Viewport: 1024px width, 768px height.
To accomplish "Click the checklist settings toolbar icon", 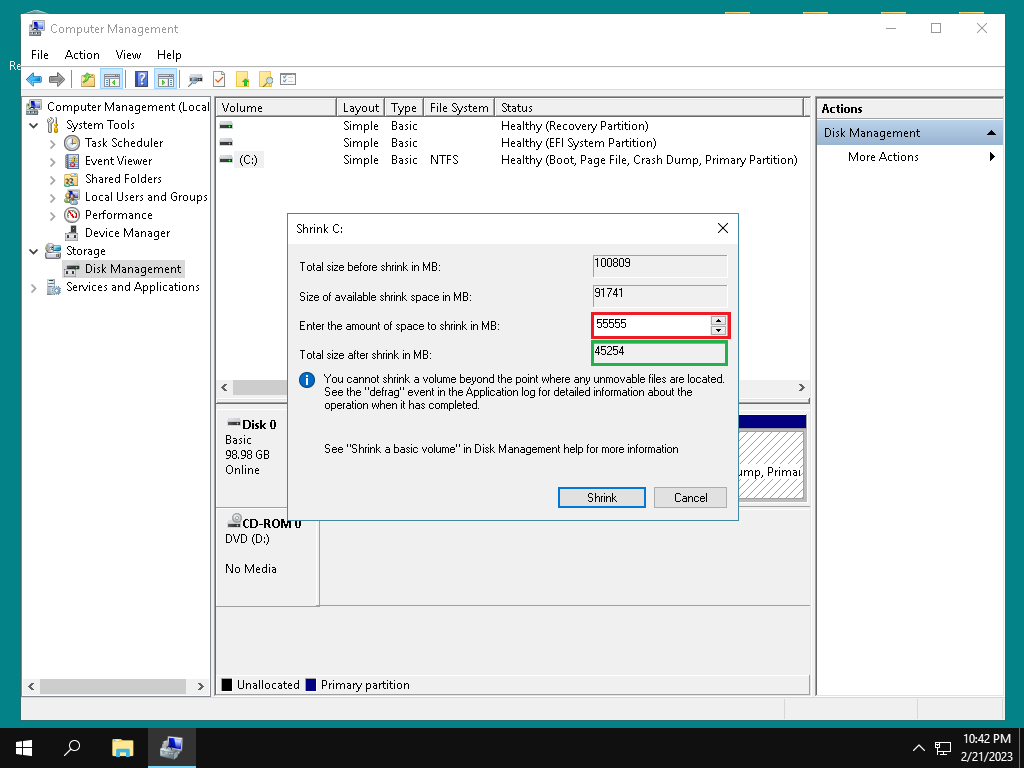I will pyautogui.click(x=288, y=80).
